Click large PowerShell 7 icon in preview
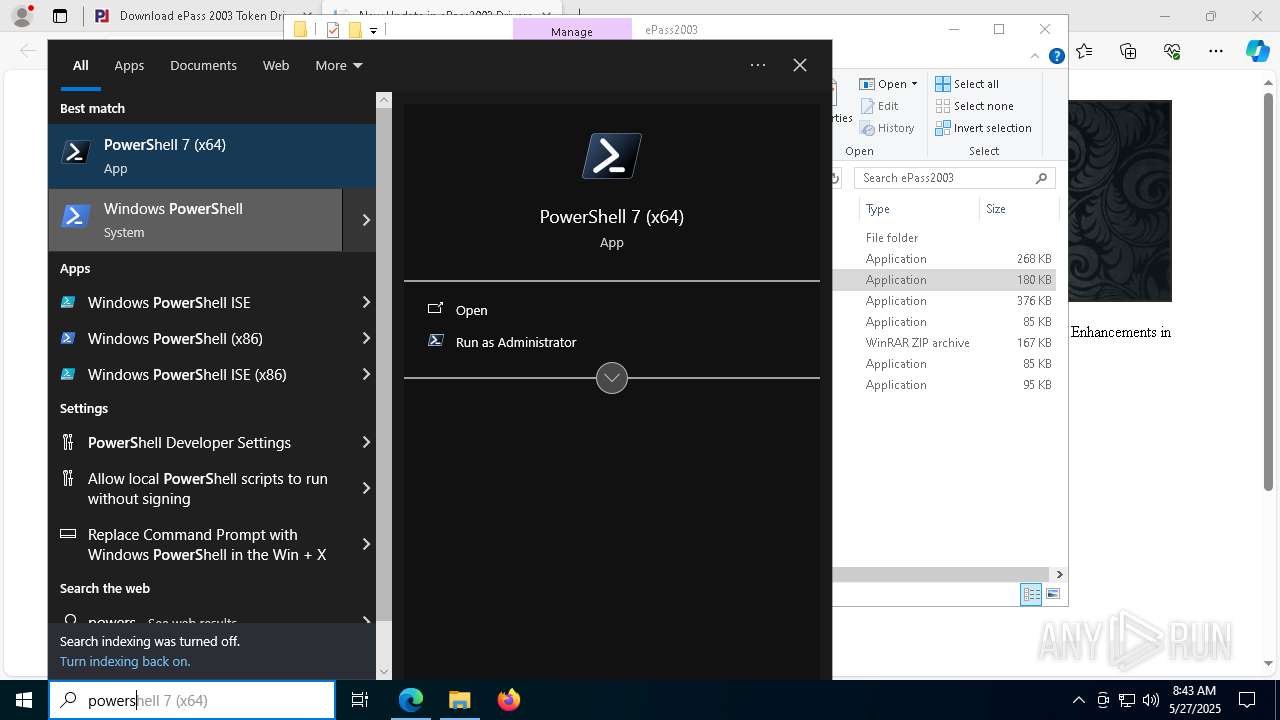 click(x=612, y=156)
